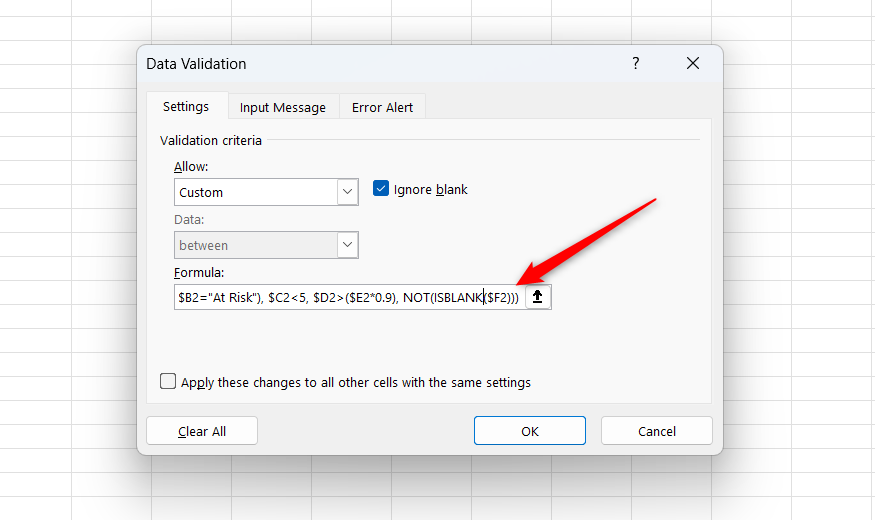The width and height of the screenshot is (875, 520).
Task: Click the Validation criteria heading
Action: (x=211, y=140)
